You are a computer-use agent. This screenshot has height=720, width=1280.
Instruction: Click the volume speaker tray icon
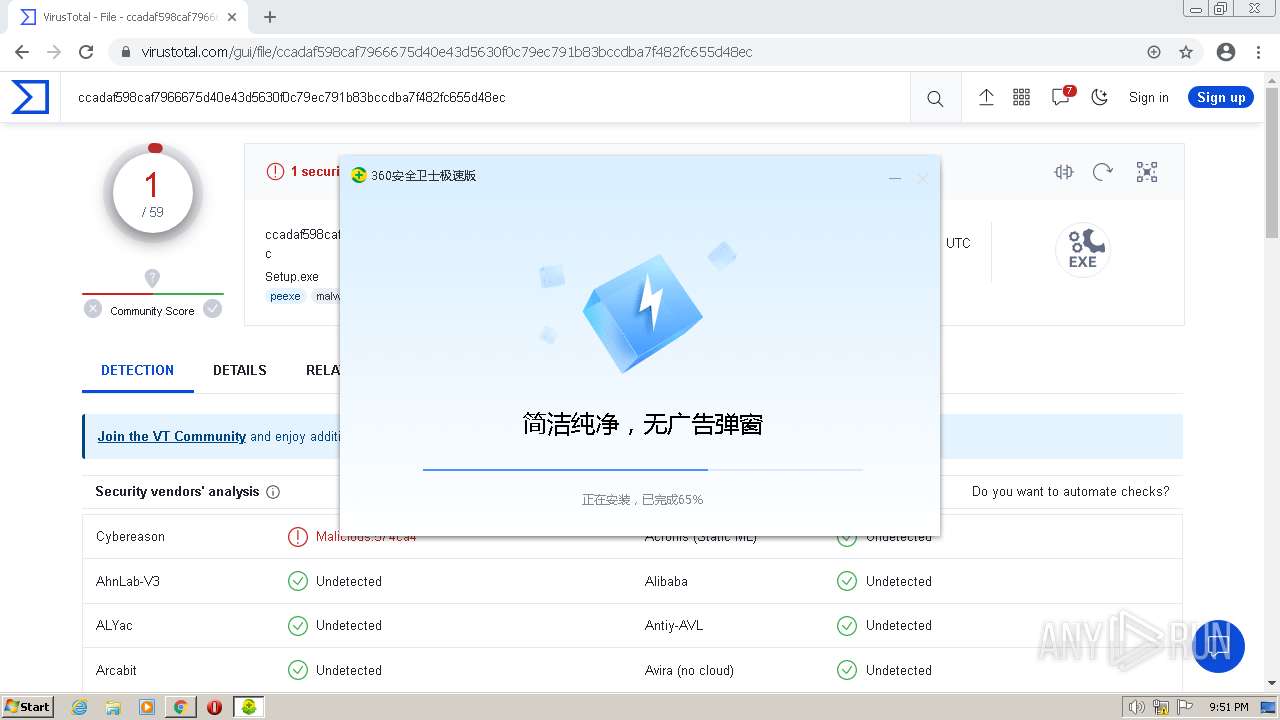(x=1137, y=707)
